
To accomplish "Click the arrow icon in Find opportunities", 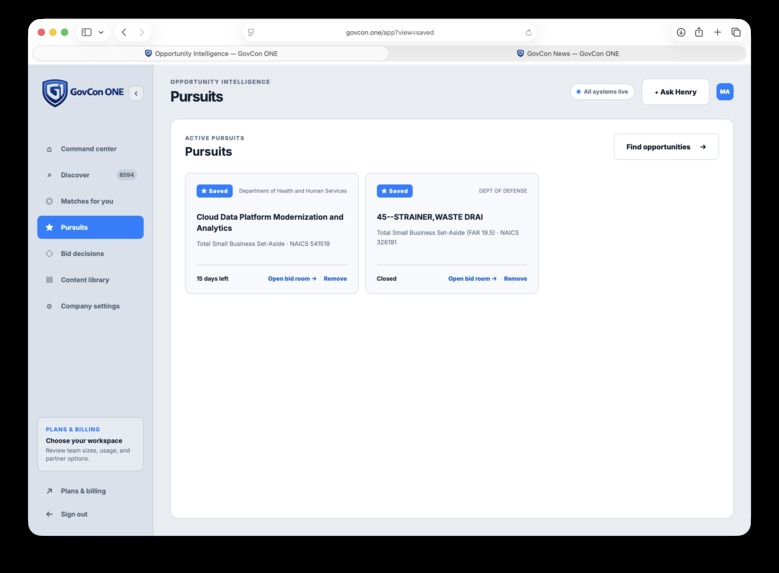I will pos(703,147).
